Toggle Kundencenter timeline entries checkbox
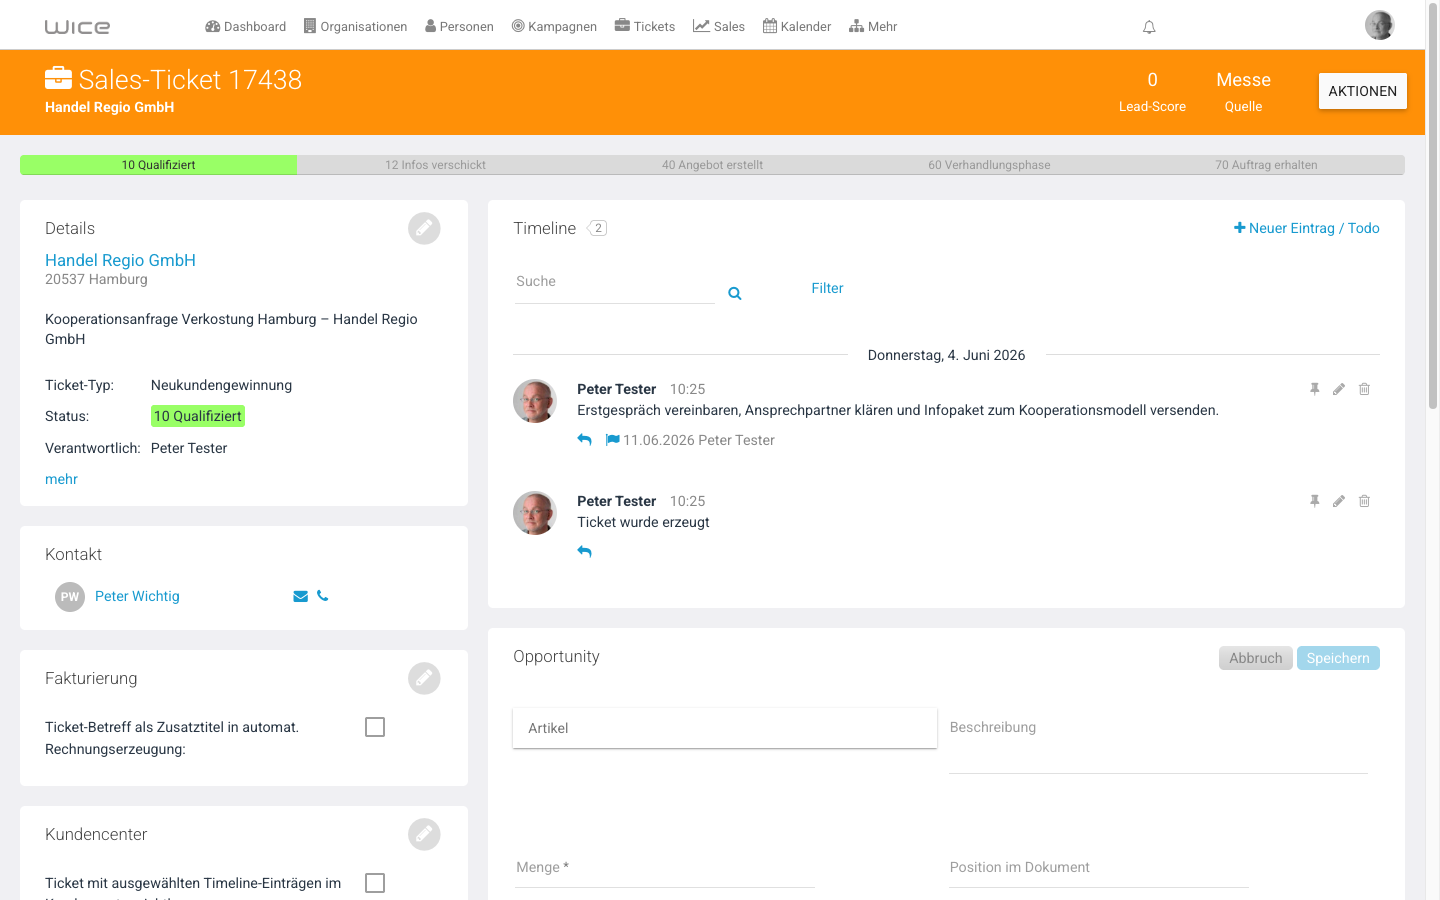 tap(375, 883)
